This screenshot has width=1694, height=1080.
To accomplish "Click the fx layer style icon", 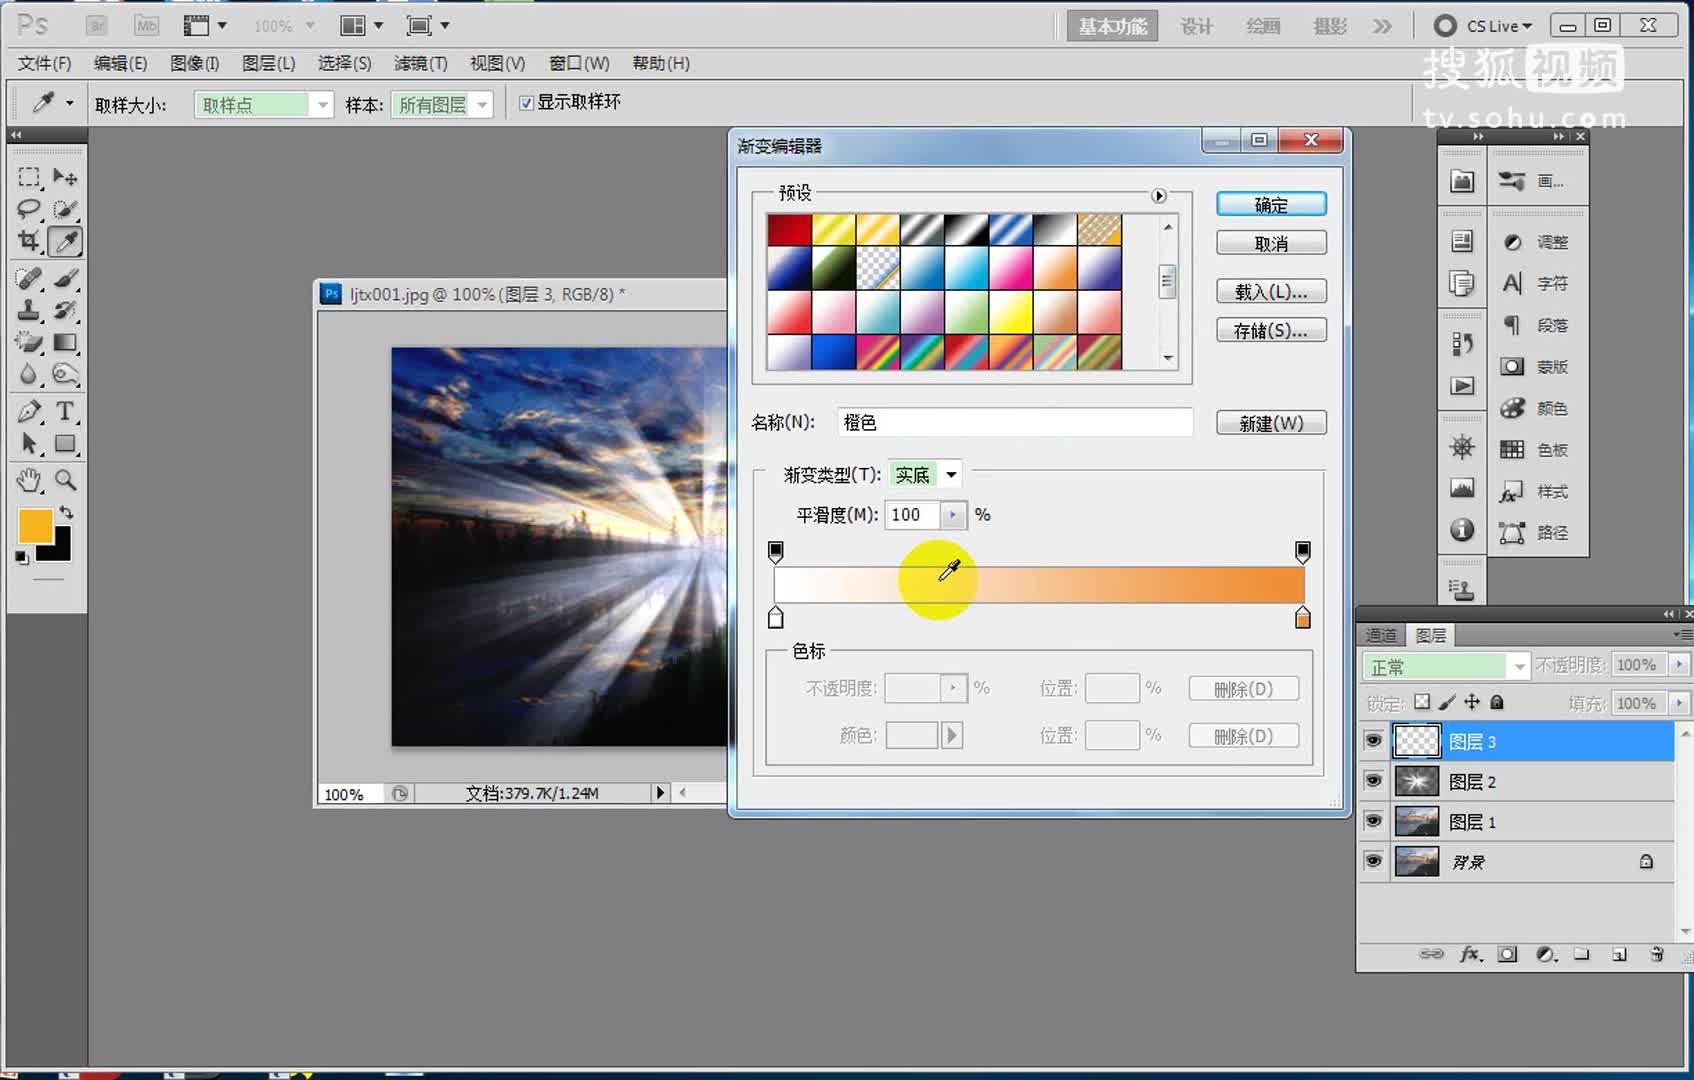I will (x=1470, y=955).
